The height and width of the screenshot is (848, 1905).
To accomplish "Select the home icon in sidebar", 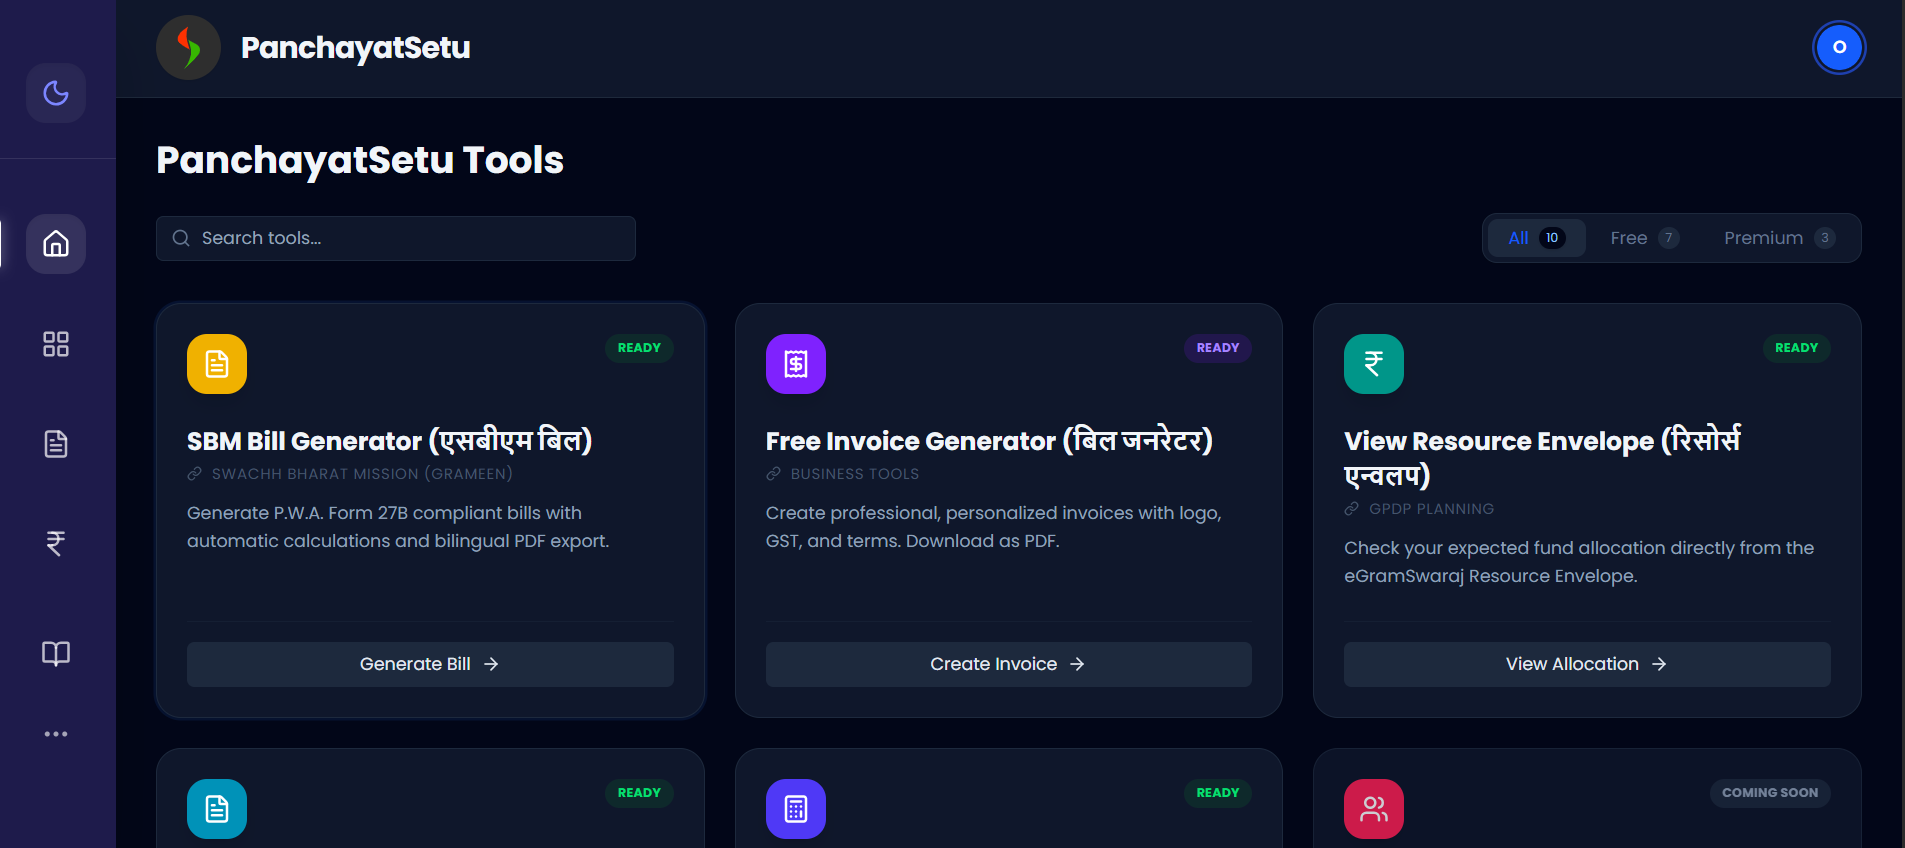I will click(x=56, y=243).
